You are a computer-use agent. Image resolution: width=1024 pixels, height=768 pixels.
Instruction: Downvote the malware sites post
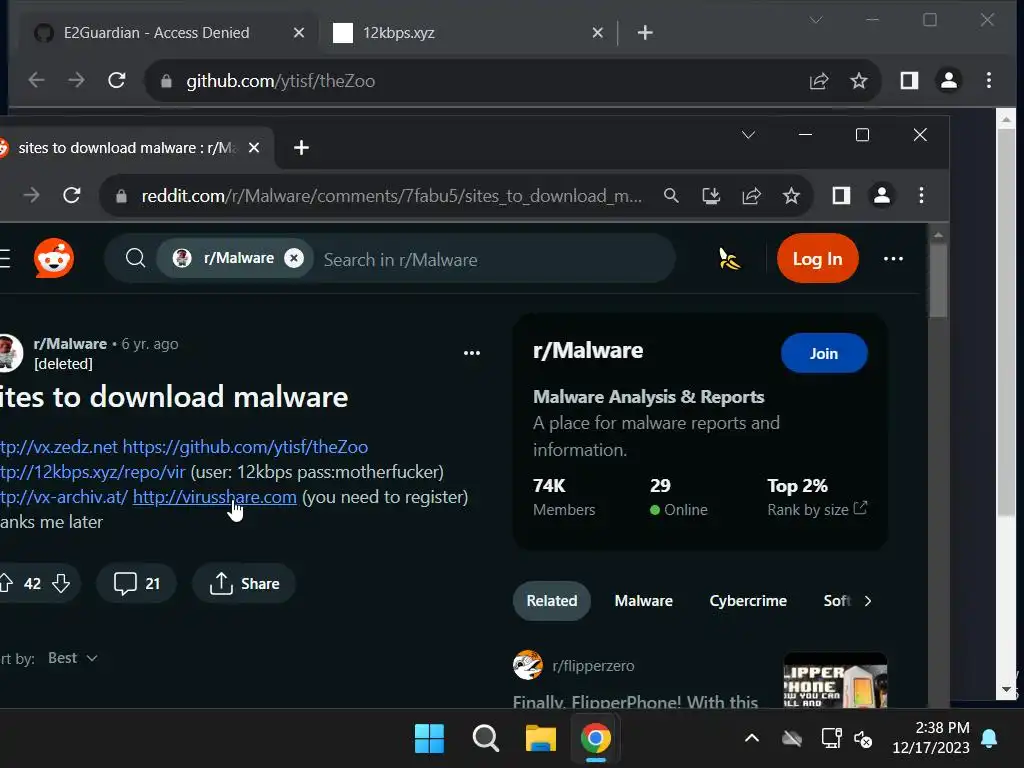click(61, 583)
